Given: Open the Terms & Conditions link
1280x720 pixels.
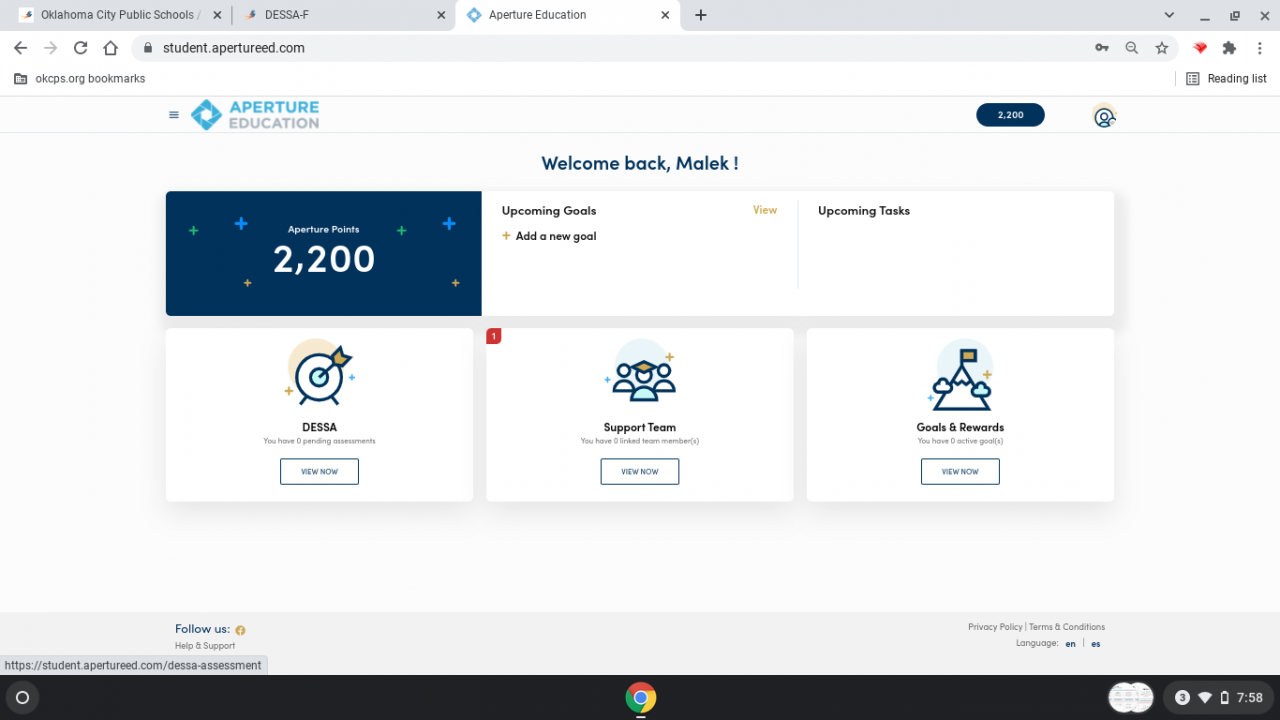Looking at the screenshot, I should (x=1067, y=627).
